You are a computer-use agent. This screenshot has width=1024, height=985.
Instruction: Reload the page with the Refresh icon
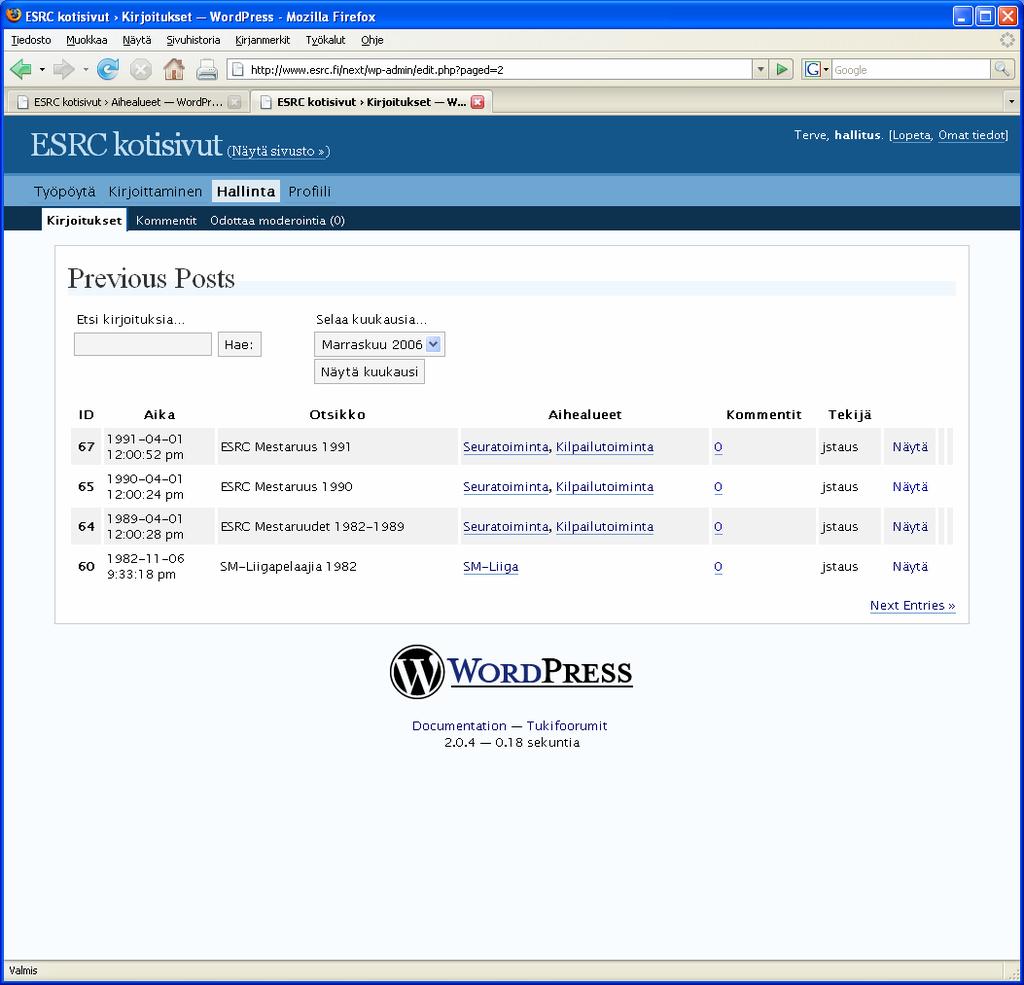pos(108,69)
